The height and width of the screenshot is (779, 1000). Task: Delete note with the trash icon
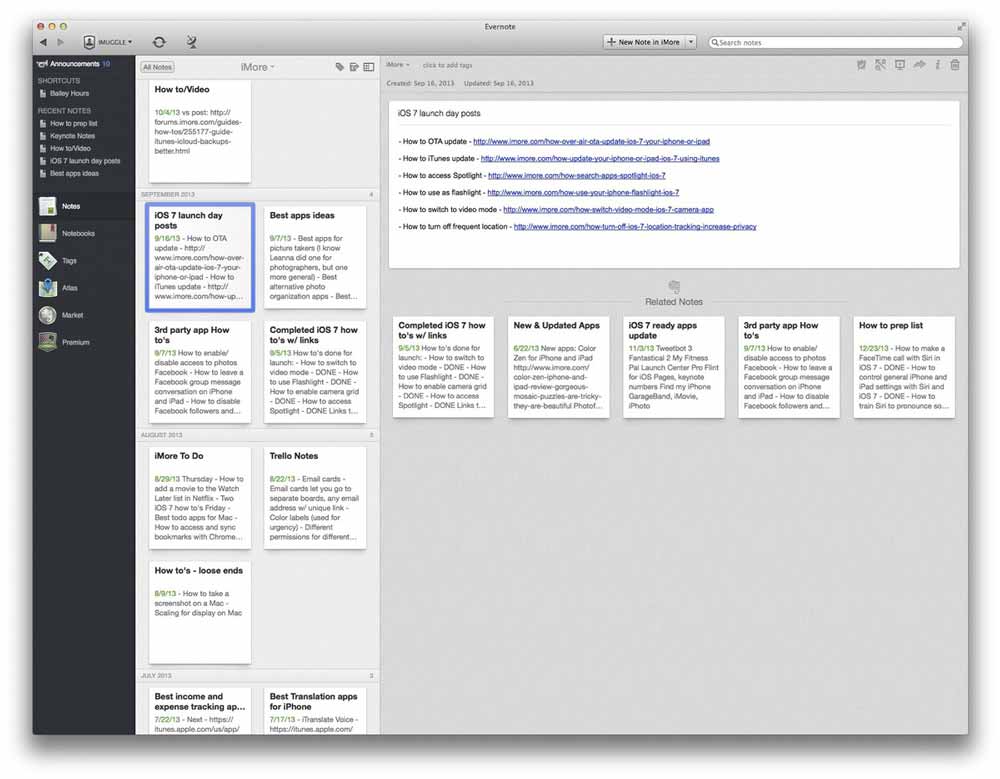[955, 64]
